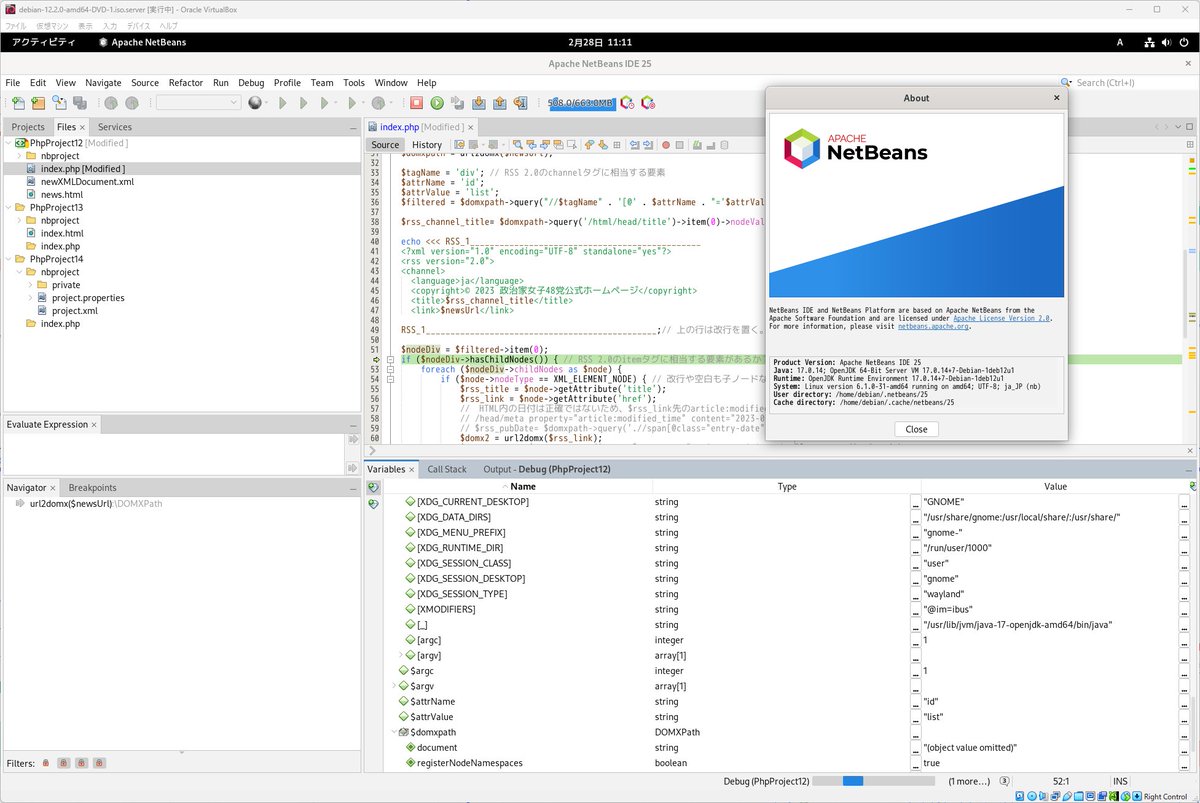Click the New Project toolbar icon
Screen dimensions: 1200x803
point(38,103)
